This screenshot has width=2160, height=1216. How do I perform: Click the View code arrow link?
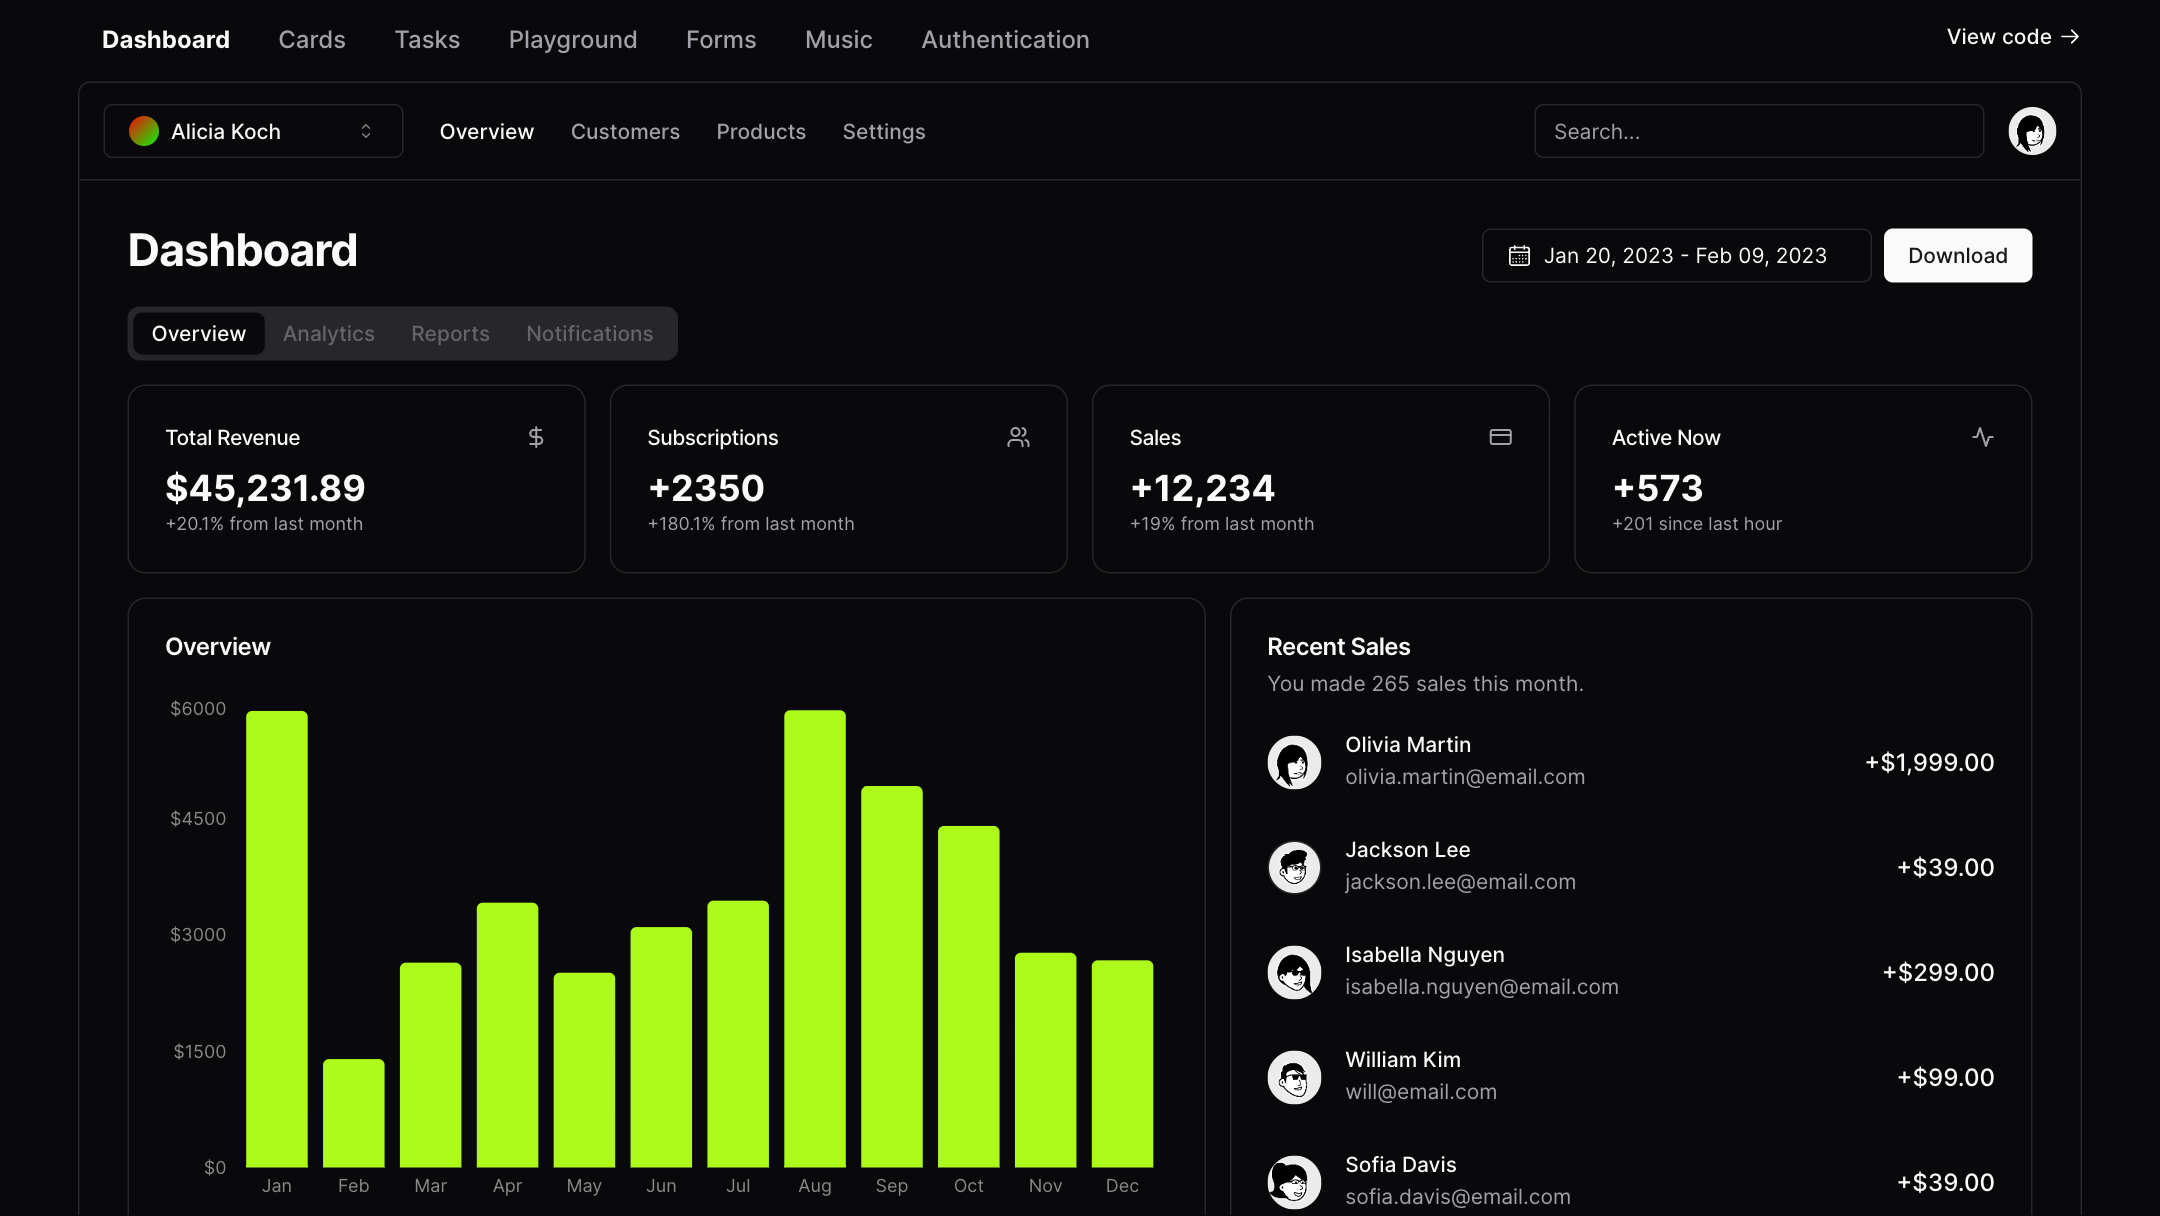pos(2012,37)
